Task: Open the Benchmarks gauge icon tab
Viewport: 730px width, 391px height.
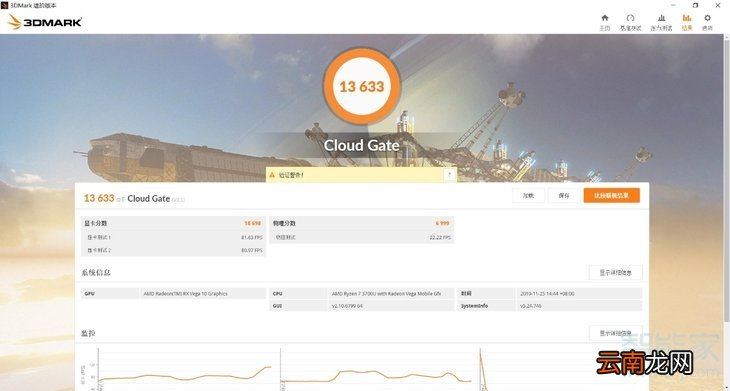Action: pyautogui.click(x=630, y=18)
